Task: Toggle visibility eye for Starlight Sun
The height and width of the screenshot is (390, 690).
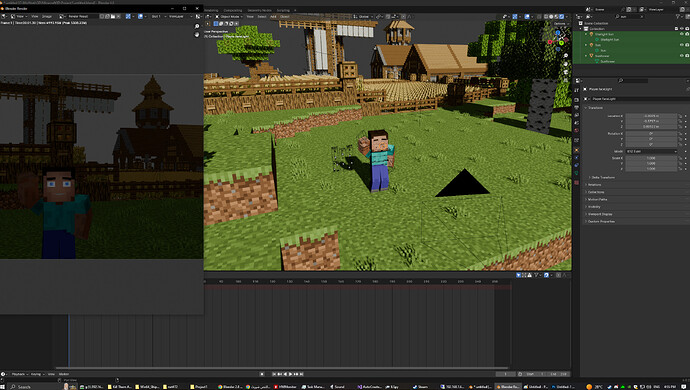Action: [x=682, y=34]
